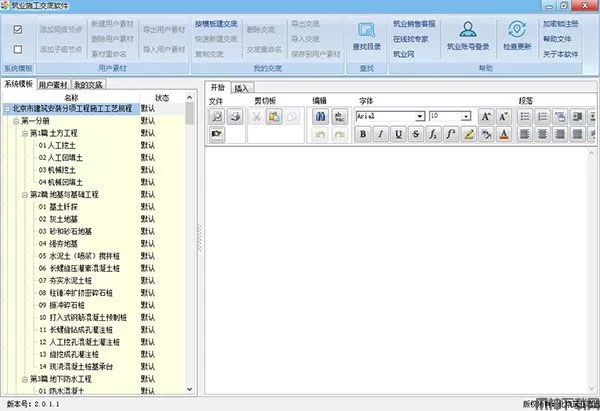600x411 pixels.
Task: Open the 查找目录 search tool
Action: coord(366,37)
